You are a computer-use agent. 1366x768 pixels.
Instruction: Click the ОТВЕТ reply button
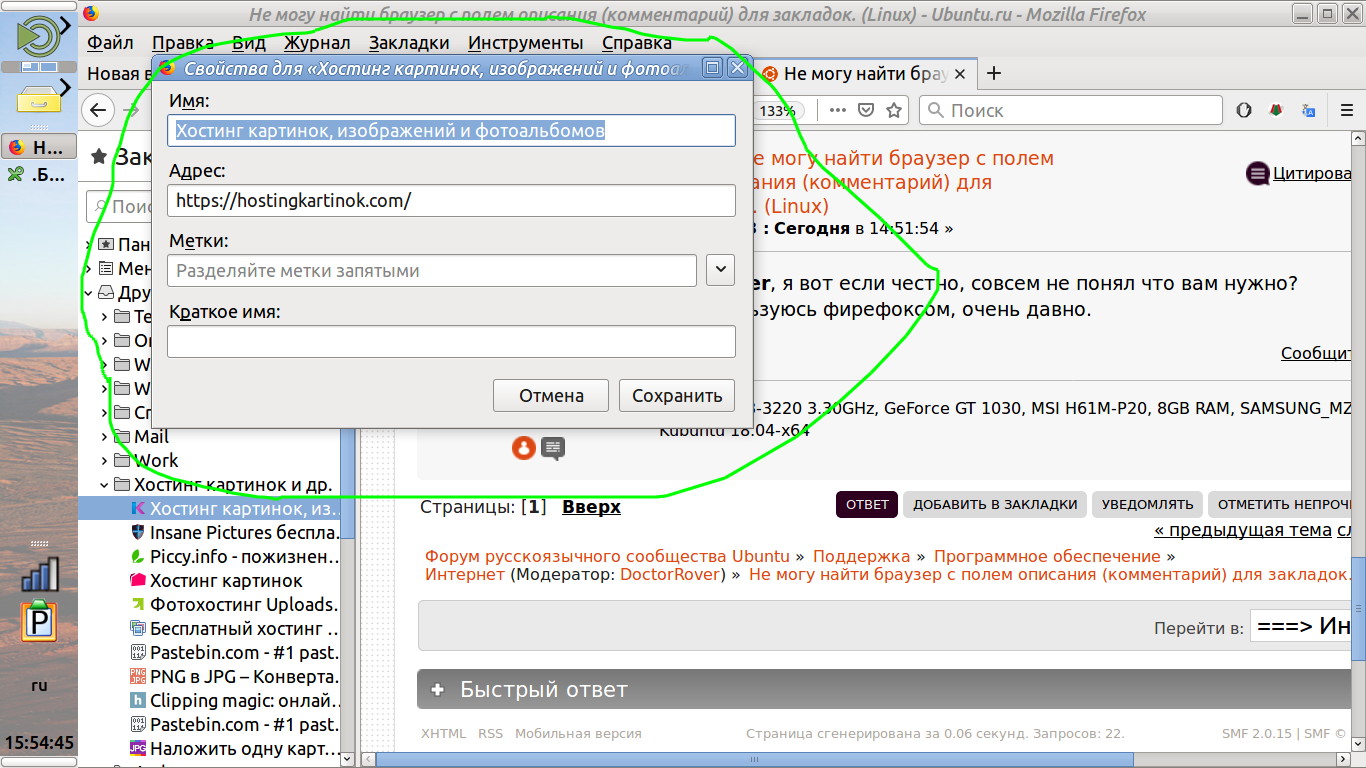[x=867, y=505]
